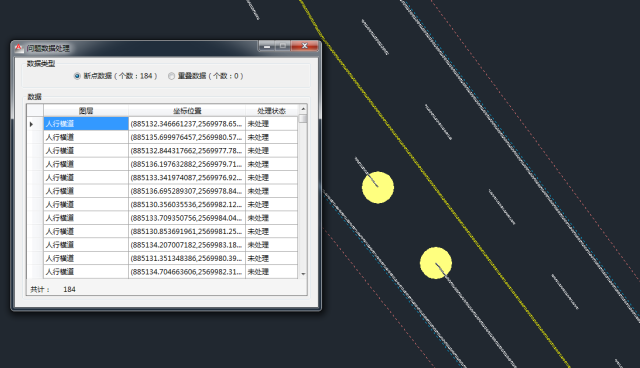
Task: Click the scrollbar down arrow in the data table
Action: tap(303, 274)
